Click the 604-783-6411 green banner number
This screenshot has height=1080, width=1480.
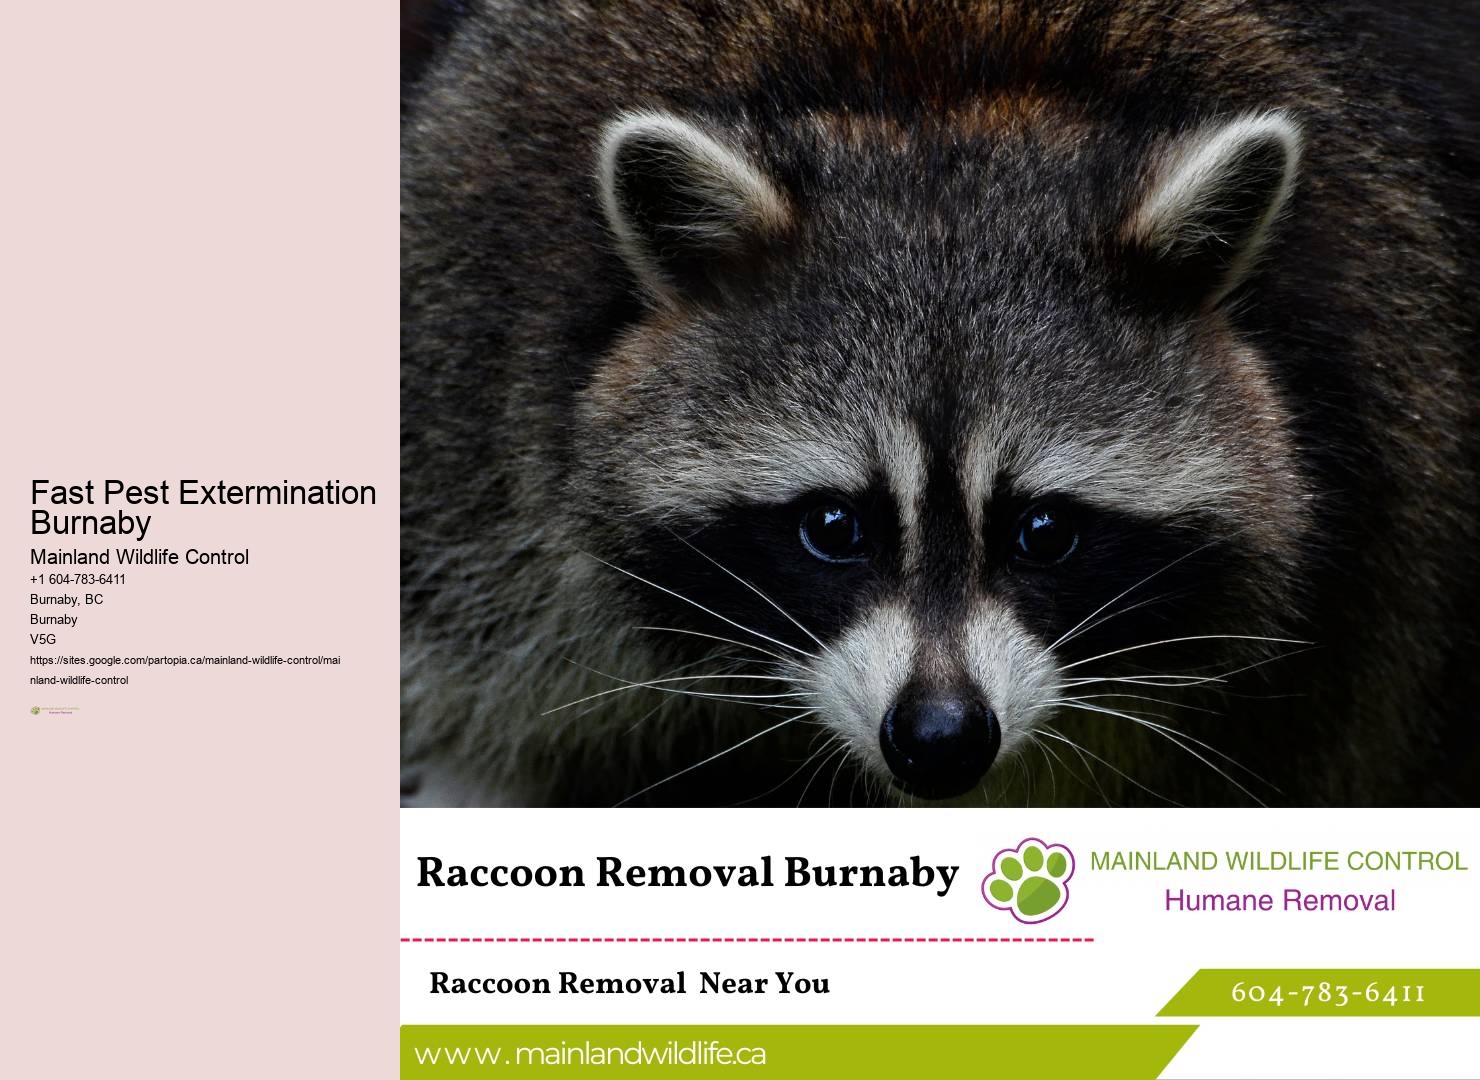1328,993
